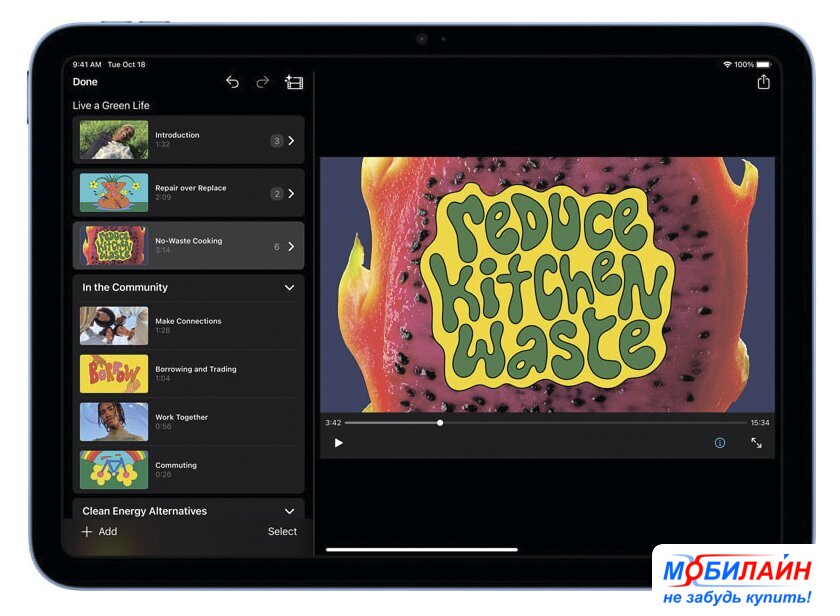Tap the share icon at top right
Image resolution: width=840 pixels, height=616 pixels.
click(763, 82)
